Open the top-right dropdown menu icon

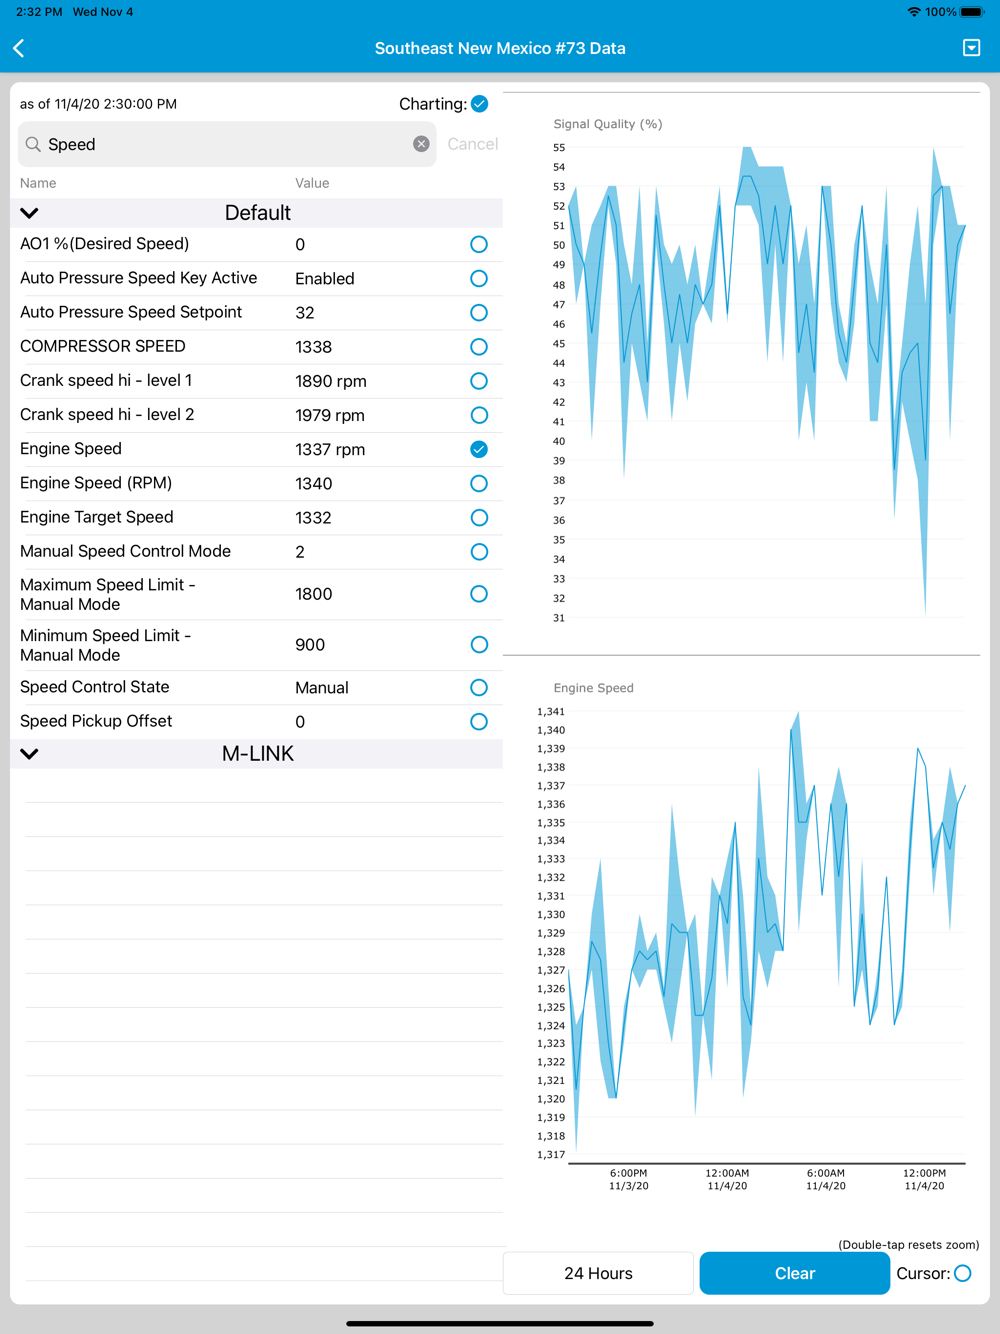pos(971,48)
